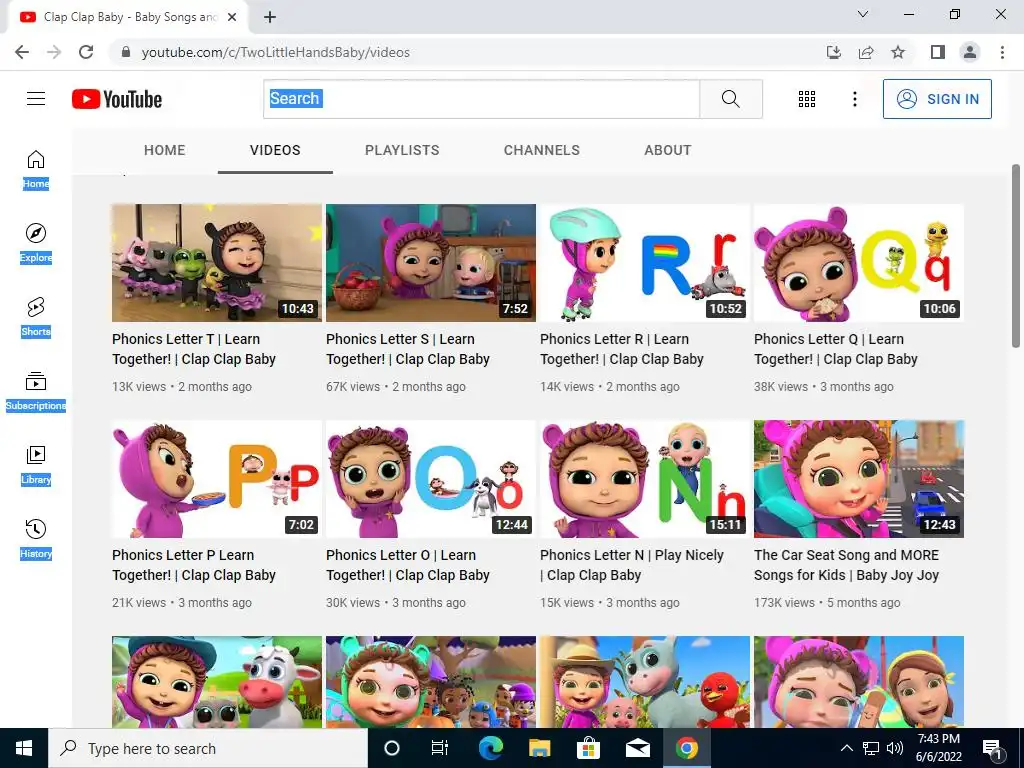
Task: Click title 'The Car Seat Song and MORE'
Action: click(846, 566)
